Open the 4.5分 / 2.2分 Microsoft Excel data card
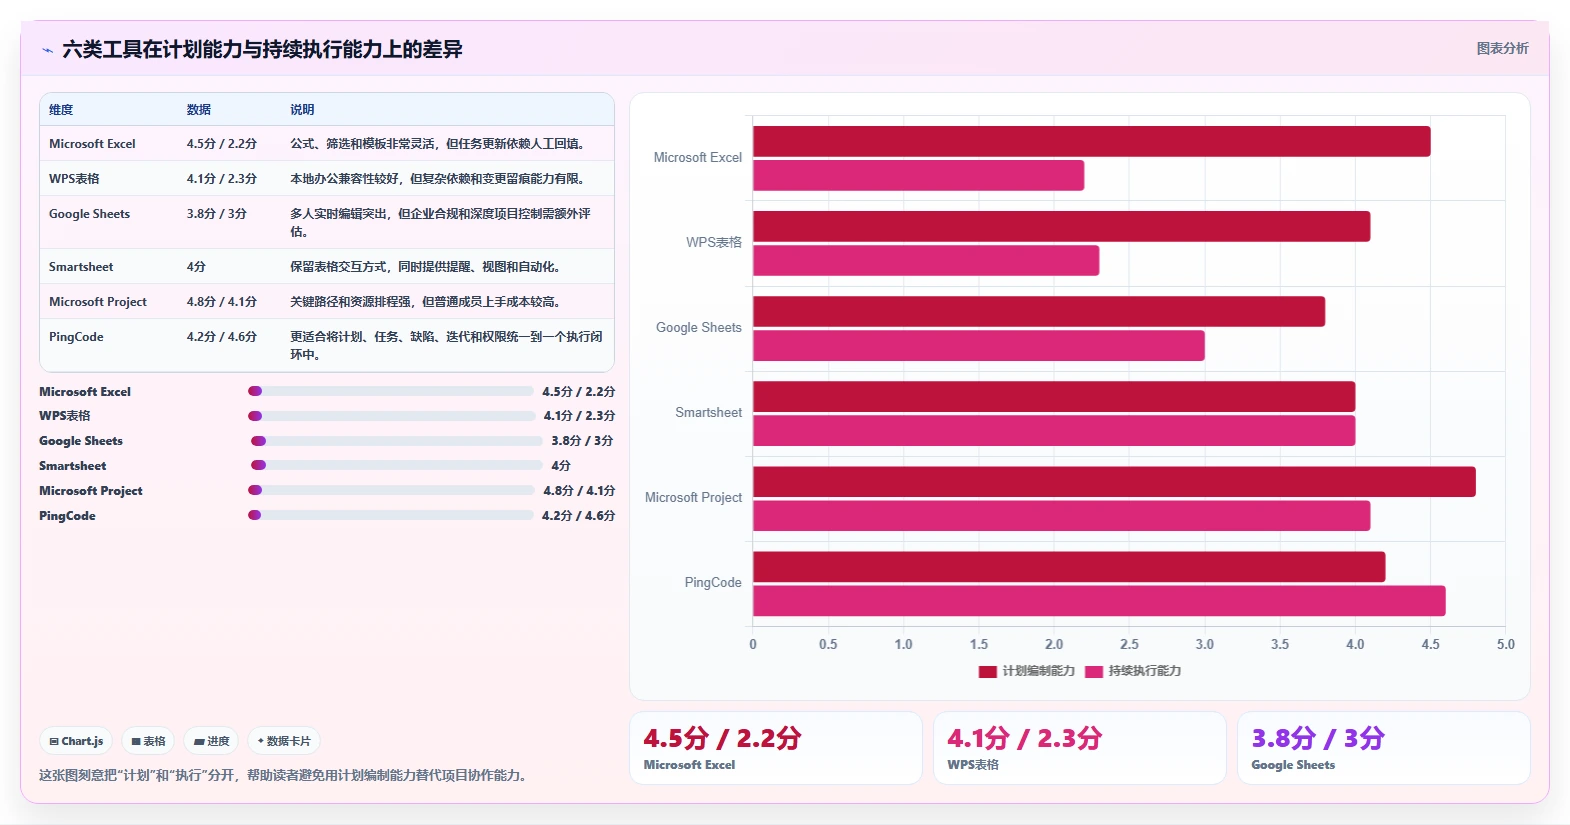The height and width of the screenshot is (825, 1570). point(776,748)
